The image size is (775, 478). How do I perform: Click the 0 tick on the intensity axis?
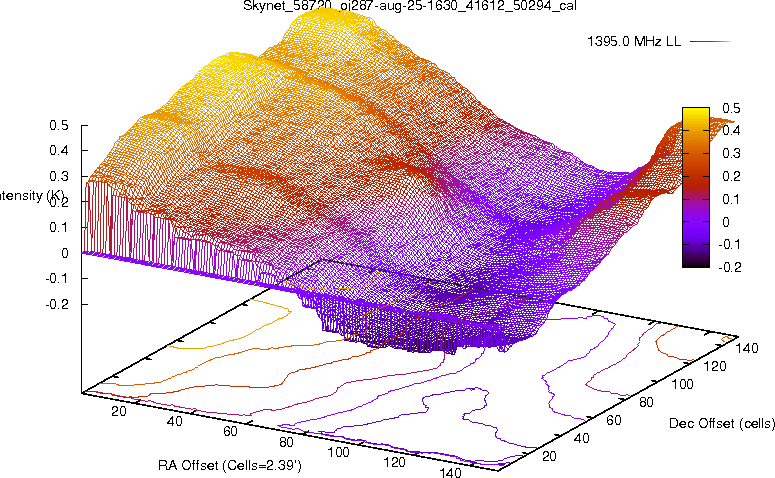tap(65, 253)
